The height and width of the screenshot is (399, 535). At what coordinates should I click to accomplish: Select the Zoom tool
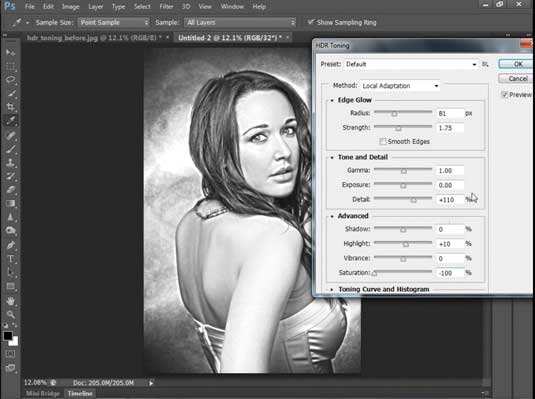coord(10,314)
